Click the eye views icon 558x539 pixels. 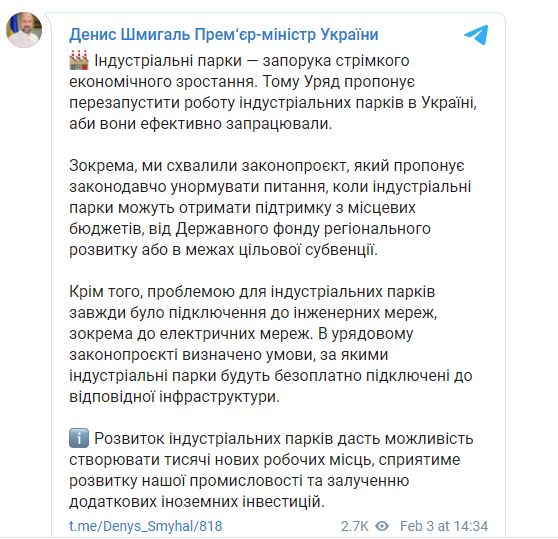(382, 526)
